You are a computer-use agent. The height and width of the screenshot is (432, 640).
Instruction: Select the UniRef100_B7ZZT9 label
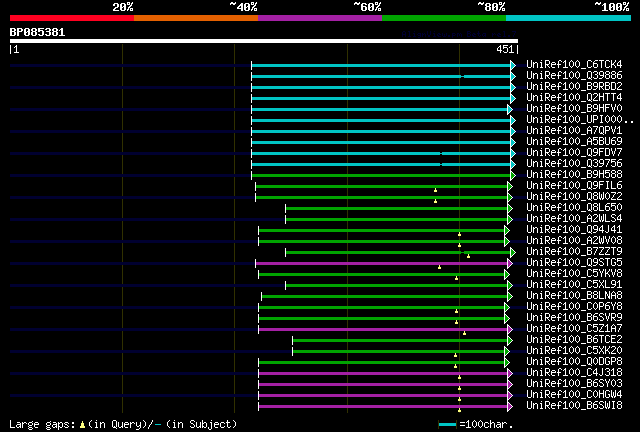[574, 252]
